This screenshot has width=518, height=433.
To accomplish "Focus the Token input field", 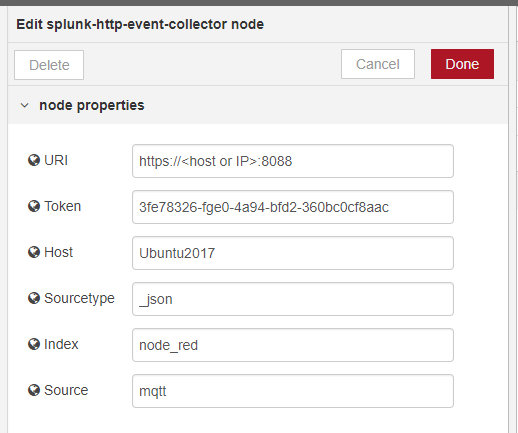I will pyautogui.click(x=293, y=207).
